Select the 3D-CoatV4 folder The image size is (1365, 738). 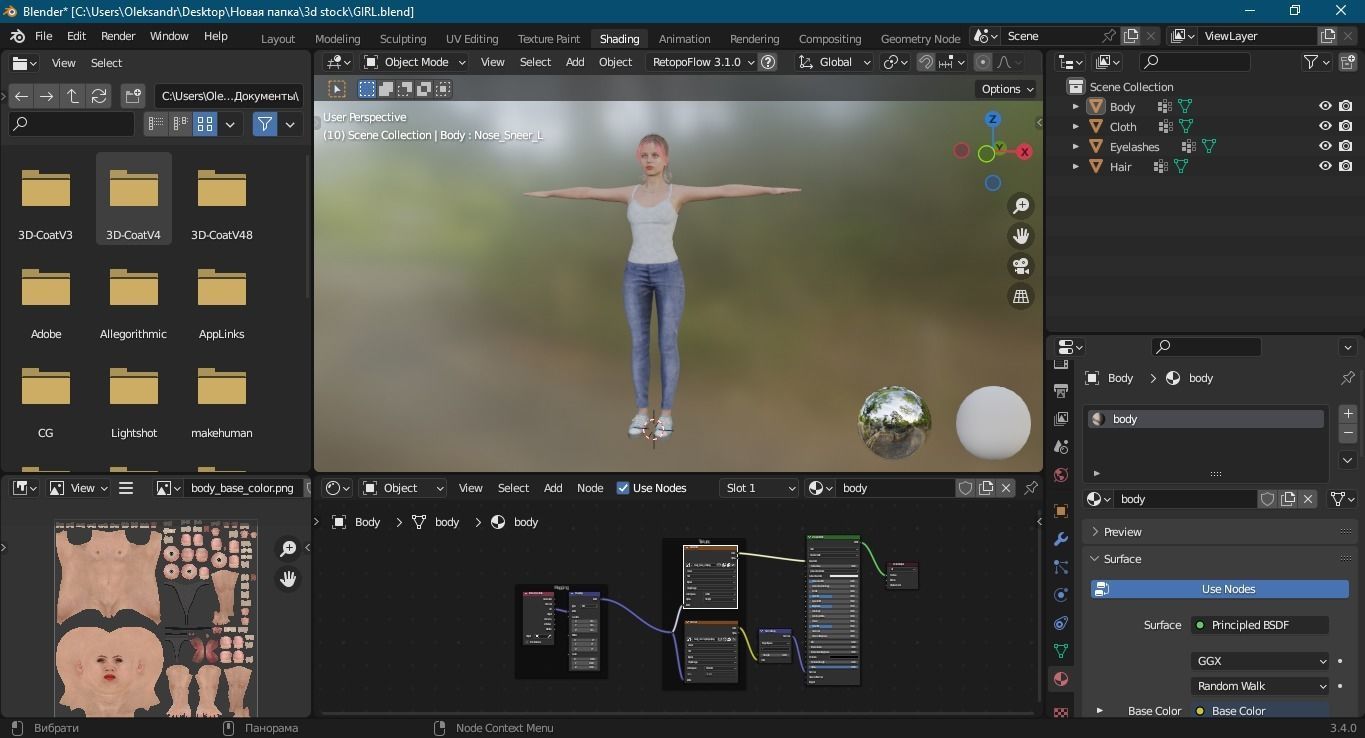click(x=133, y=199)
